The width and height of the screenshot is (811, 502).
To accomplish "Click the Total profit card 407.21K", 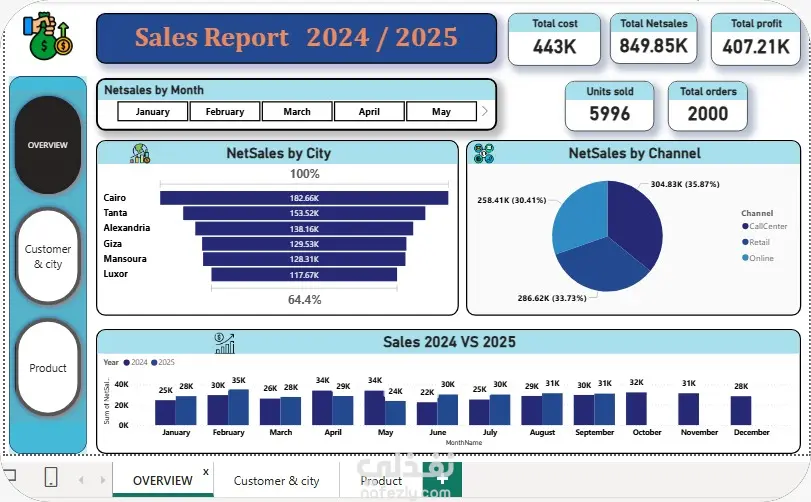I will 756,39.
